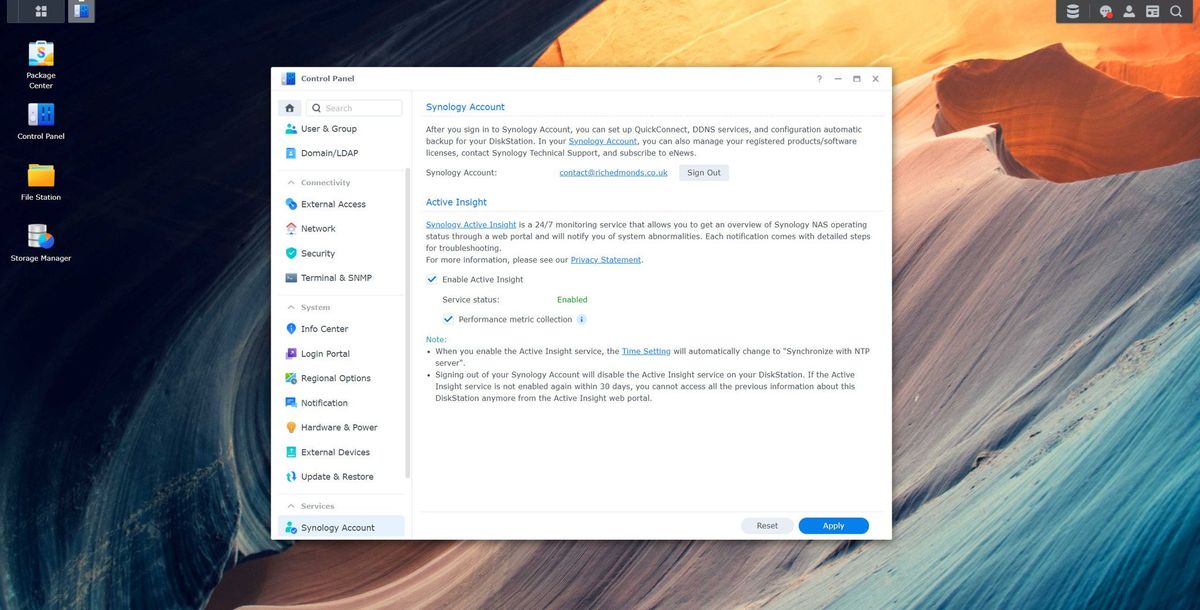The width and height of the screenshot is (1200, 610).
Task: Click the Sign Out button
Action: [x=703, y=171]
